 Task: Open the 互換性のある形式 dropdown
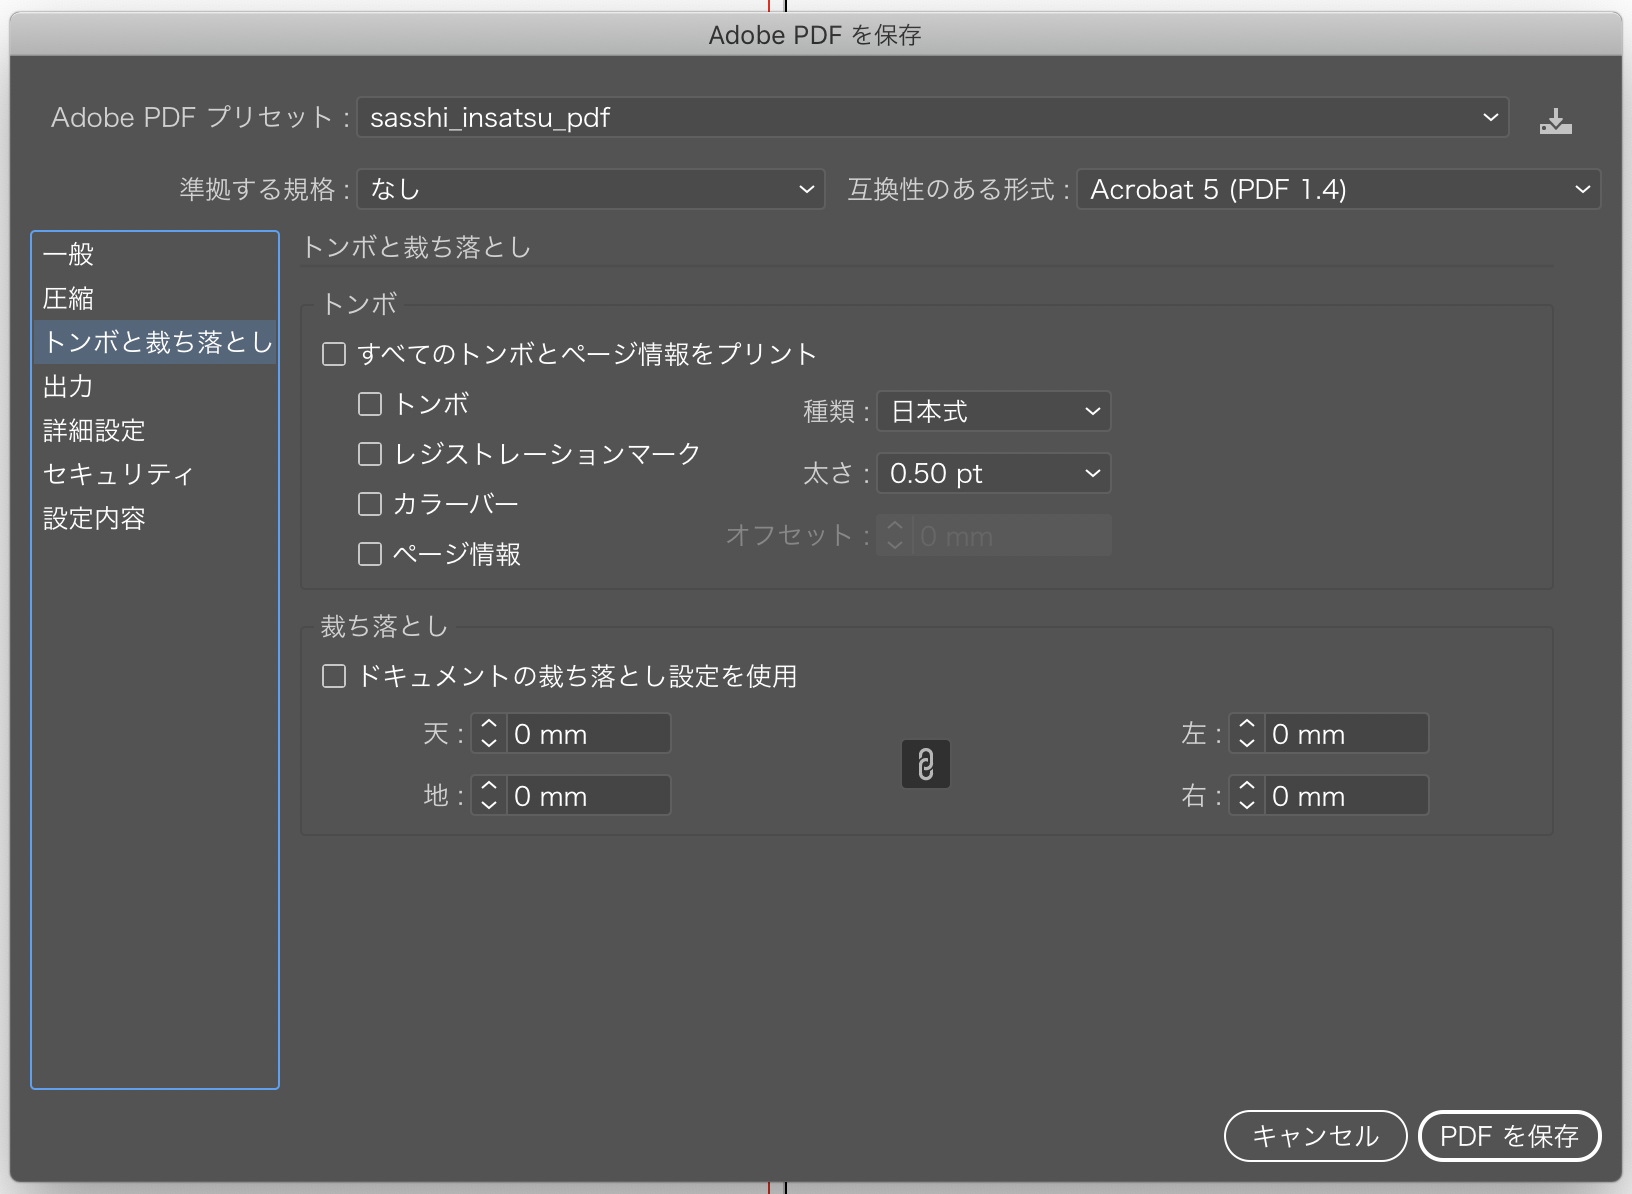point(1339,189)
